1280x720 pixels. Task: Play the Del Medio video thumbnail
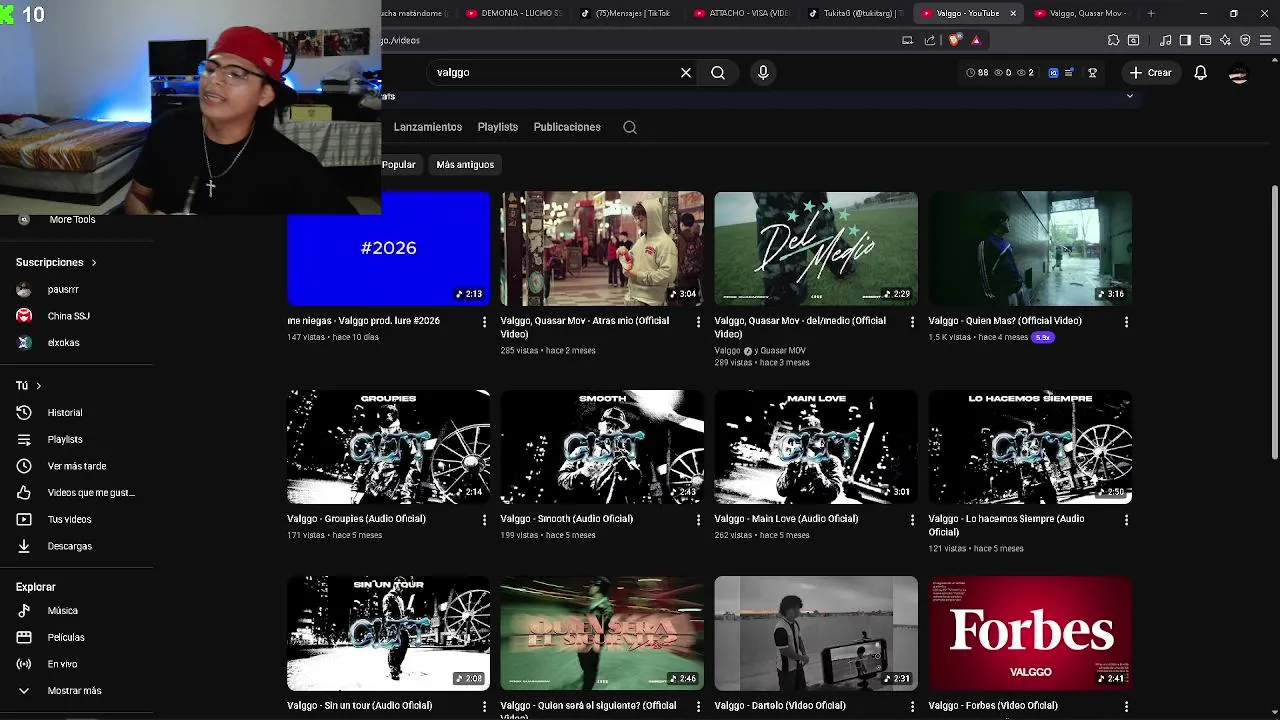pyautogui.click(x=816, y=248)
